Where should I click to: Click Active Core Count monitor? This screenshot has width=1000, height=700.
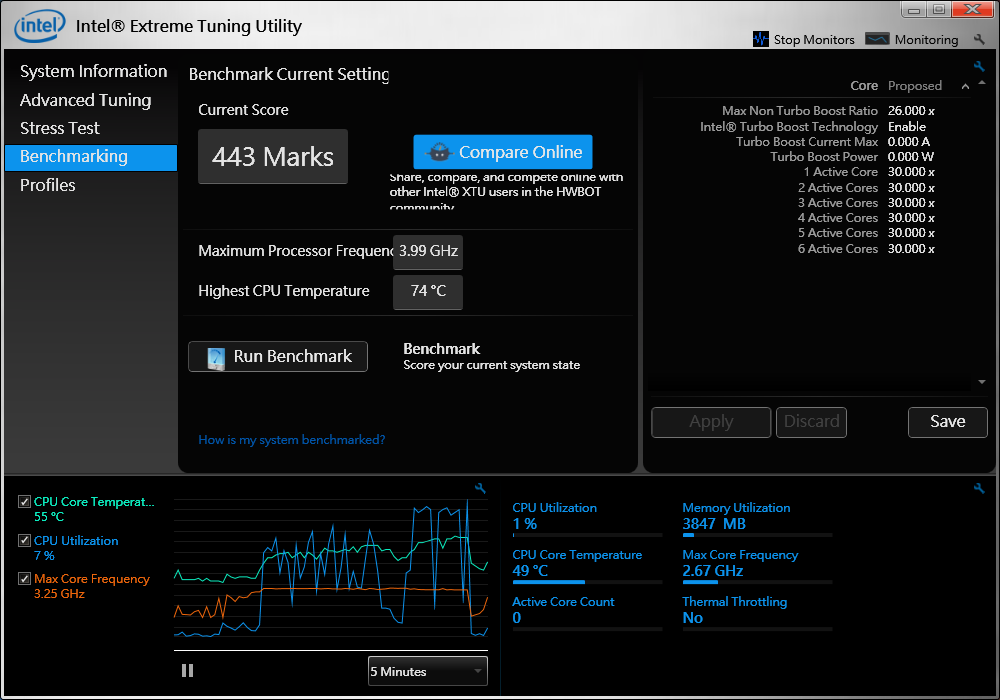[x=587, y=612]
